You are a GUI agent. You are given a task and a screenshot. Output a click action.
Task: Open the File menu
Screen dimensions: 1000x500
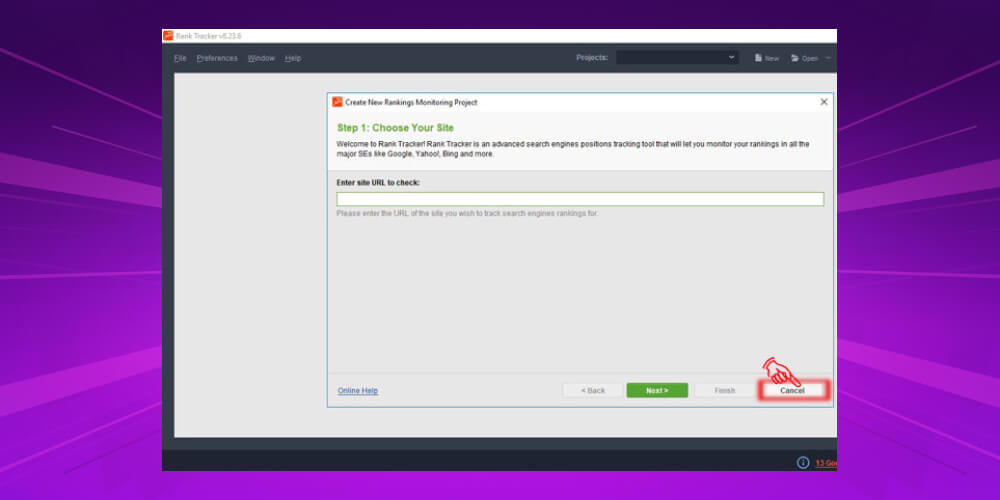pos(180,58)
